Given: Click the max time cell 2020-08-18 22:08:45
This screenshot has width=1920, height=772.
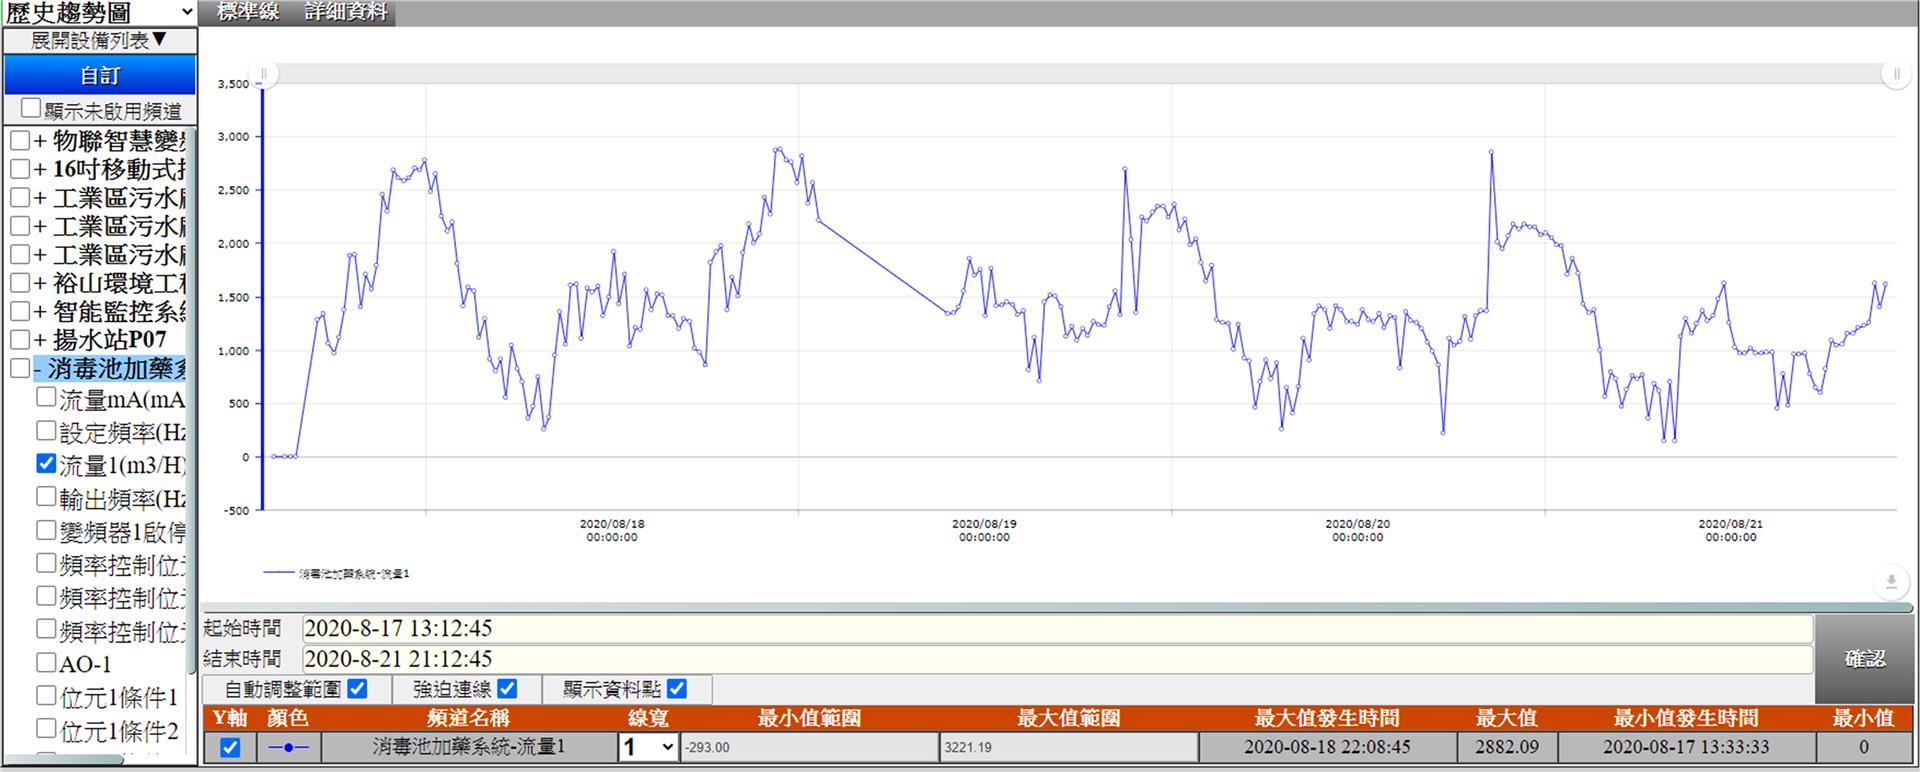Looking at the screenshot, I should pos(1327,747).
